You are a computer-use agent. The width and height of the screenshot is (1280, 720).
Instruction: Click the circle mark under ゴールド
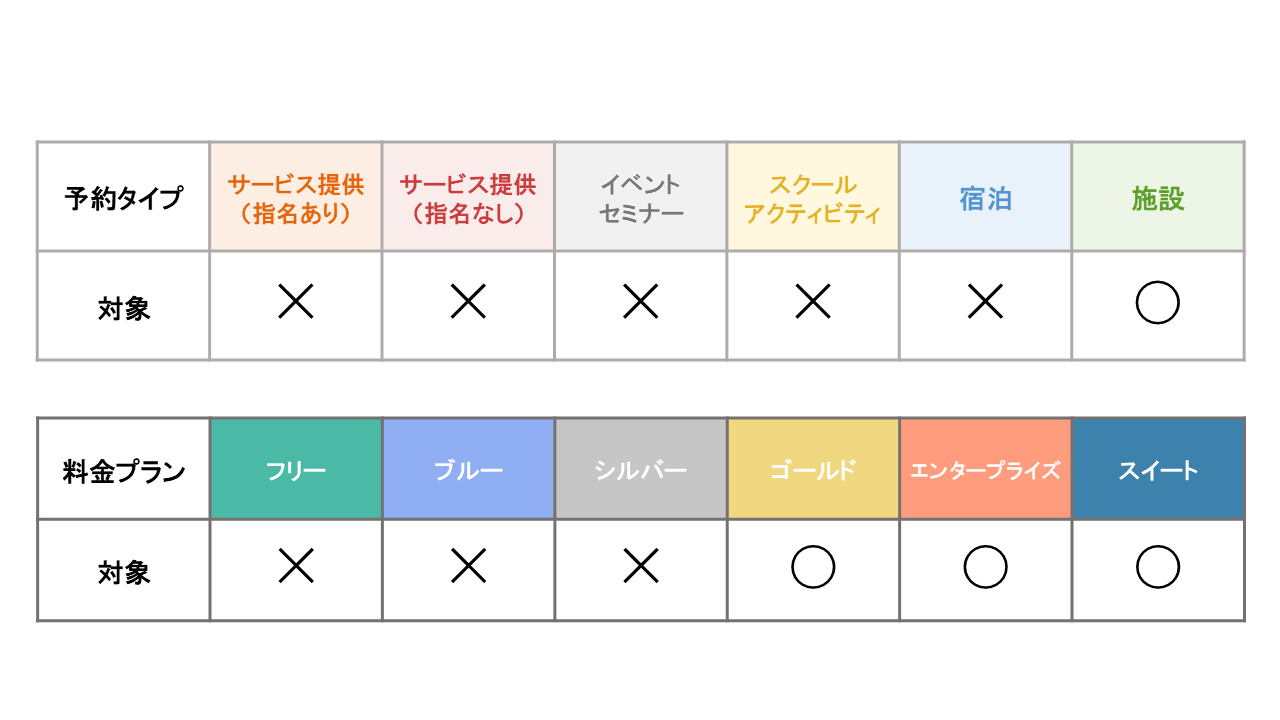(x=813, y=568)
